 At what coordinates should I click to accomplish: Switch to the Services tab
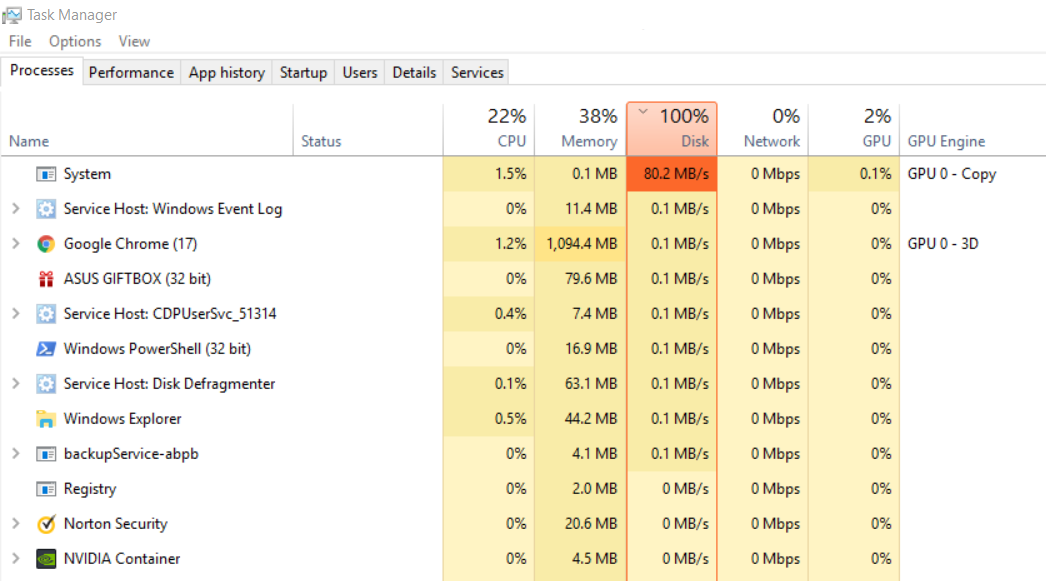477,72
